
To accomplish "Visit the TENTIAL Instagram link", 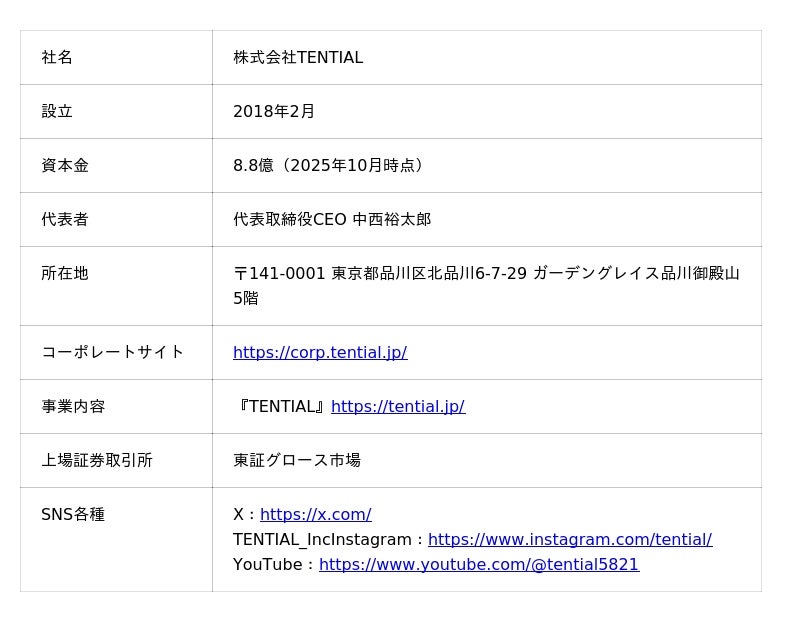I will (x=570, y=539).
